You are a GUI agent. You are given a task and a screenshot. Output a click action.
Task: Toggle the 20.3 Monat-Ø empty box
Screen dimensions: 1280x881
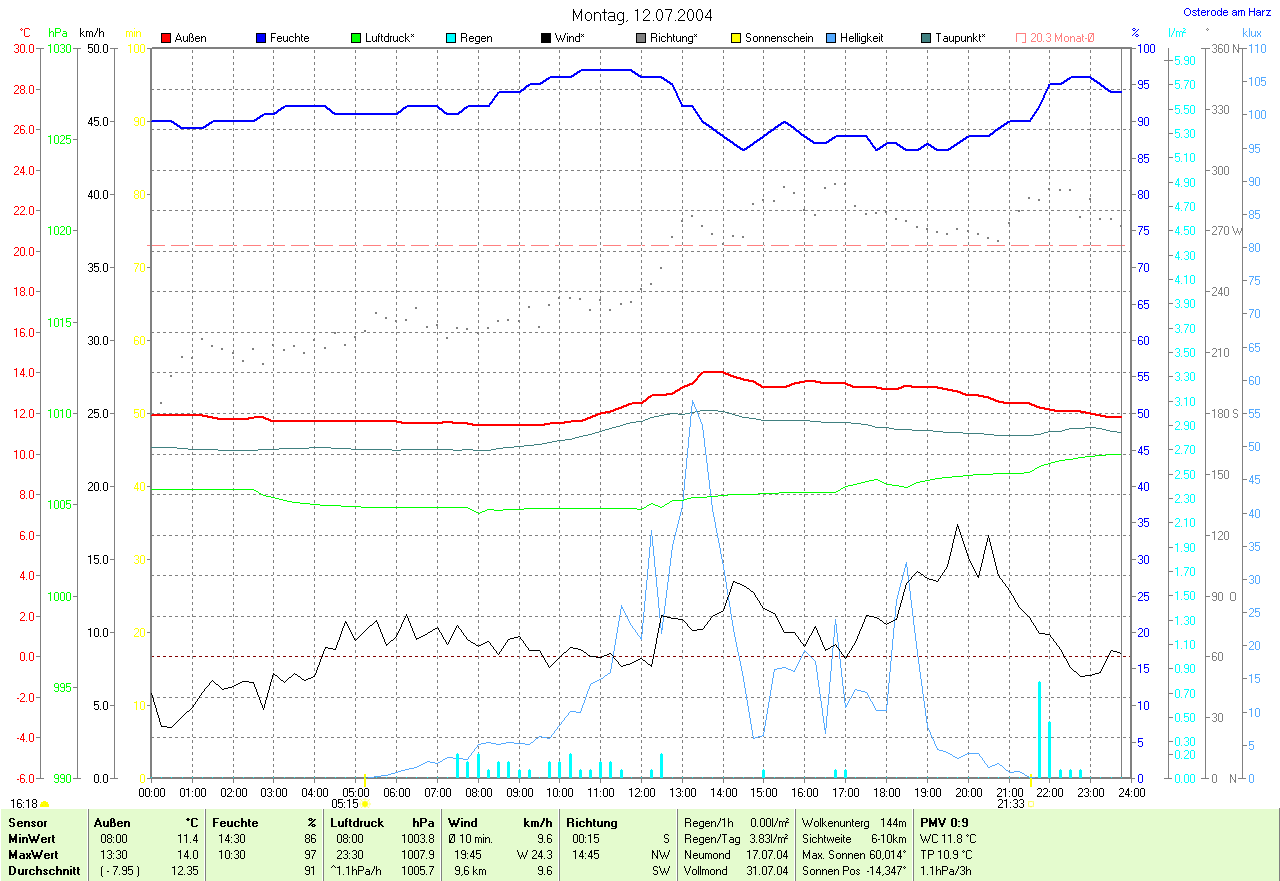[x=1021, y=38]
